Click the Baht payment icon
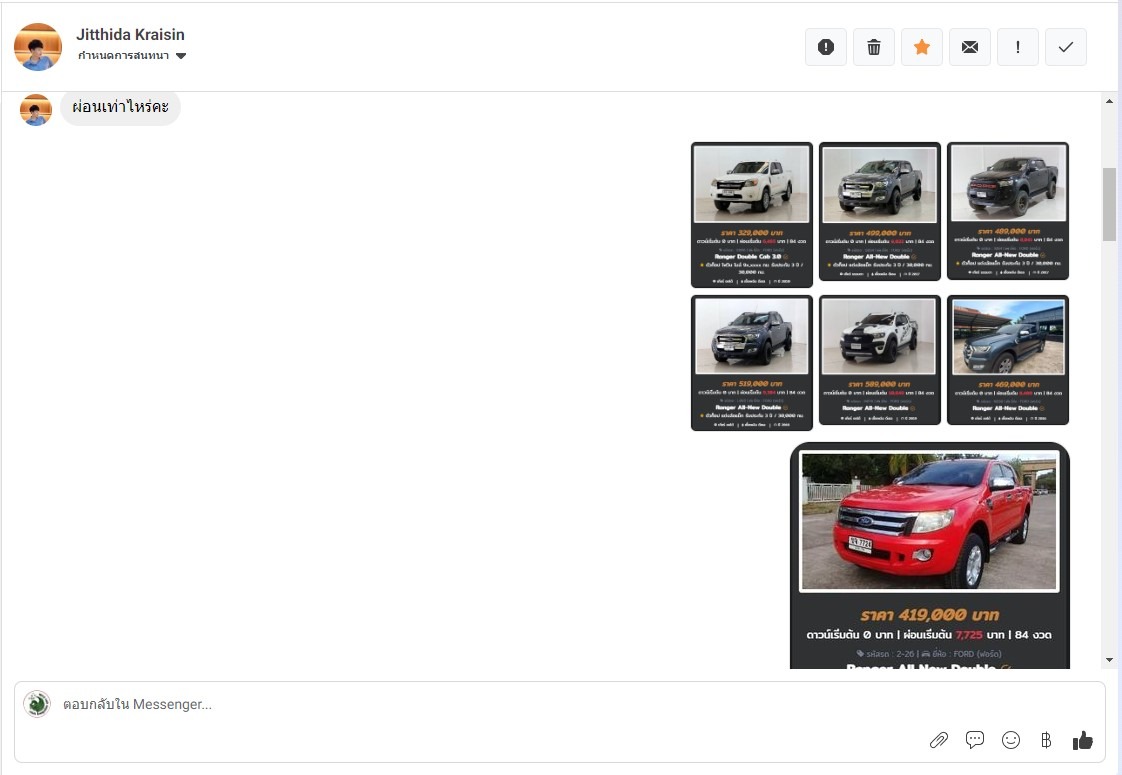The image size is (1122, 775). point(1046,740)
